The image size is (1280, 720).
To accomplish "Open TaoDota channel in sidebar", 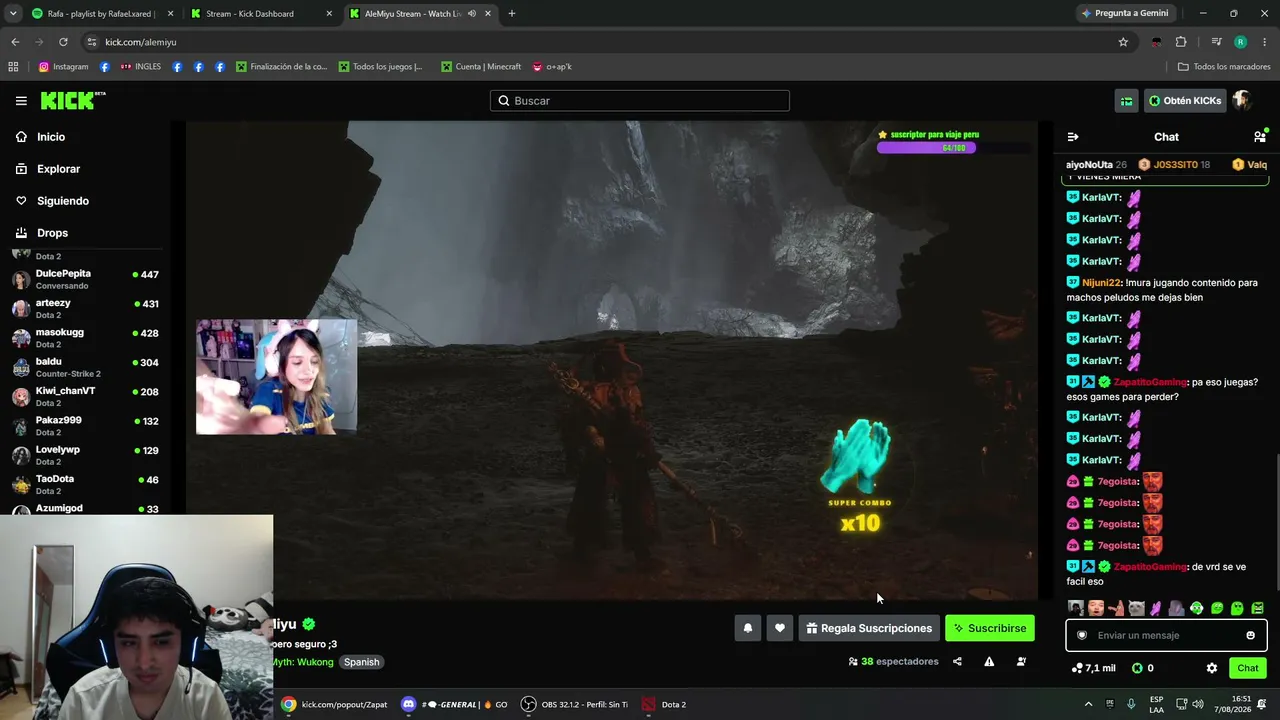I will tap(85, 484).
